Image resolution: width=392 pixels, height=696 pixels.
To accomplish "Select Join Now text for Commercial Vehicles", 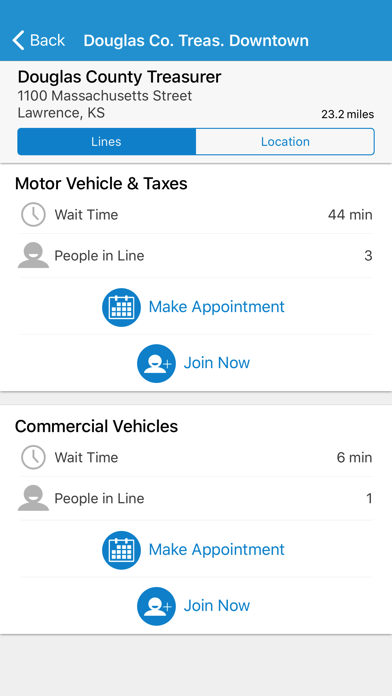I will [x=217, y=605].
